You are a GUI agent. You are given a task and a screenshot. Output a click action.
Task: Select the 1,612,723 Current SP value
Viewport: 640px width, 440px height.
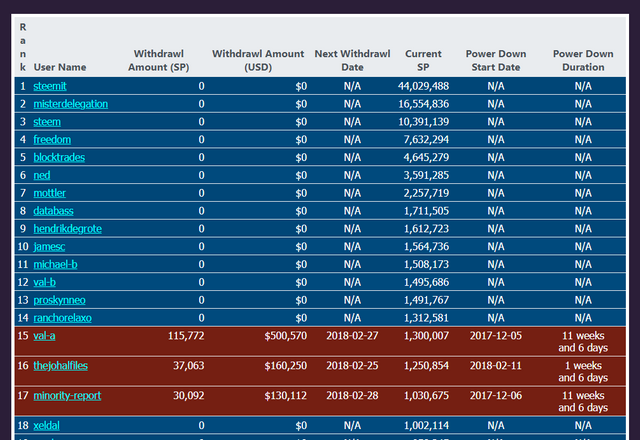427,229
